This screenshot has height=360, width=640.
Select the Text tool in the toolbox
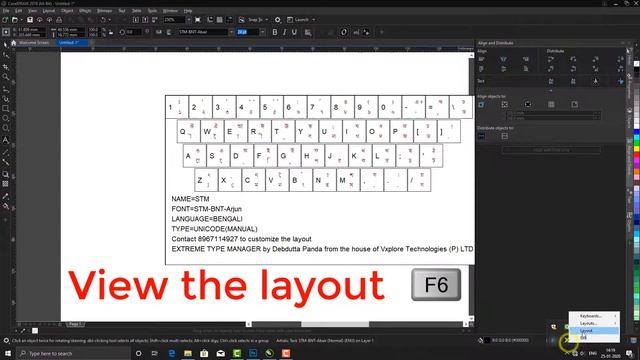[x=5, y=140]
